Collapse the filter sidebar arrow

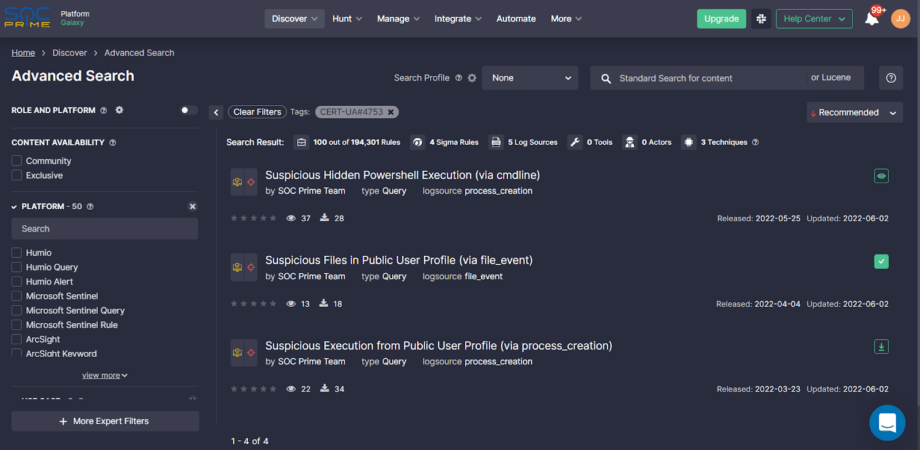(x=216, y=112)
